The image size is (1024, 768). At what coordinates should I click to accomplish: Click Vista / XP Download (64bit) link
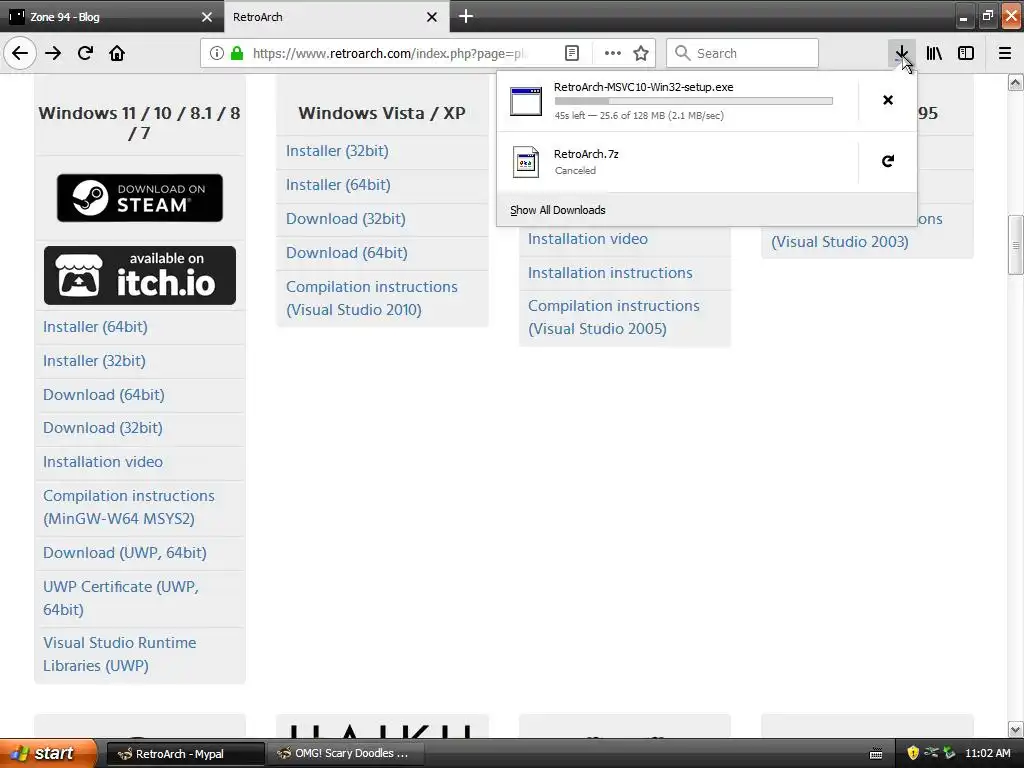[x=347, y=253]
